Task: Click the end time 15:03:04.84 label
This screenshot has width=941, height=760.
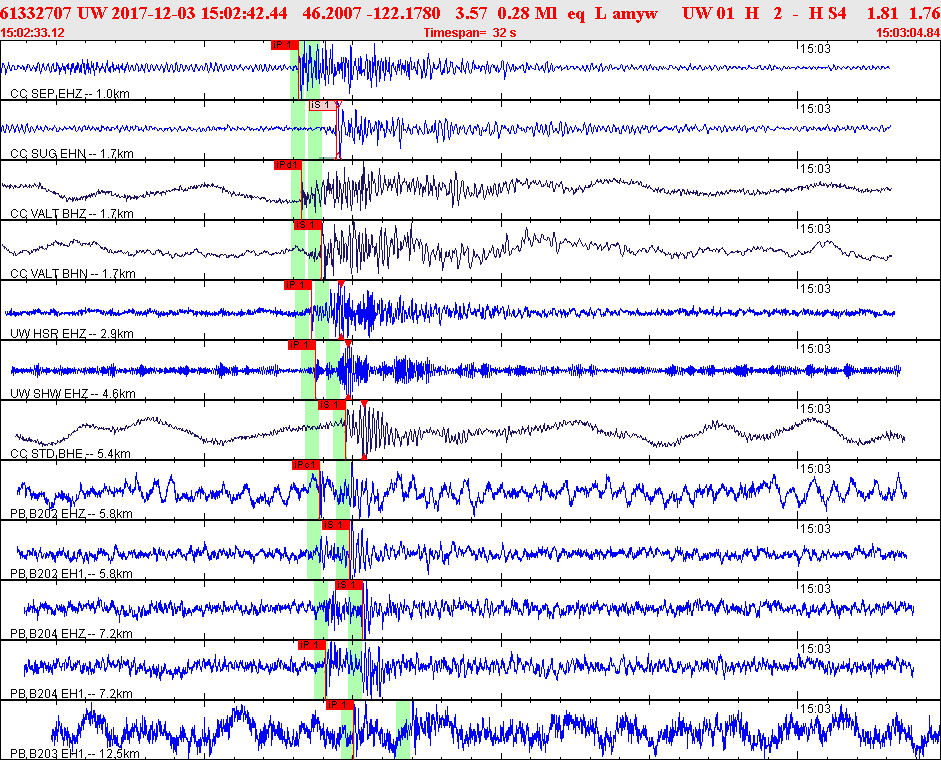Action: [907, 32]
